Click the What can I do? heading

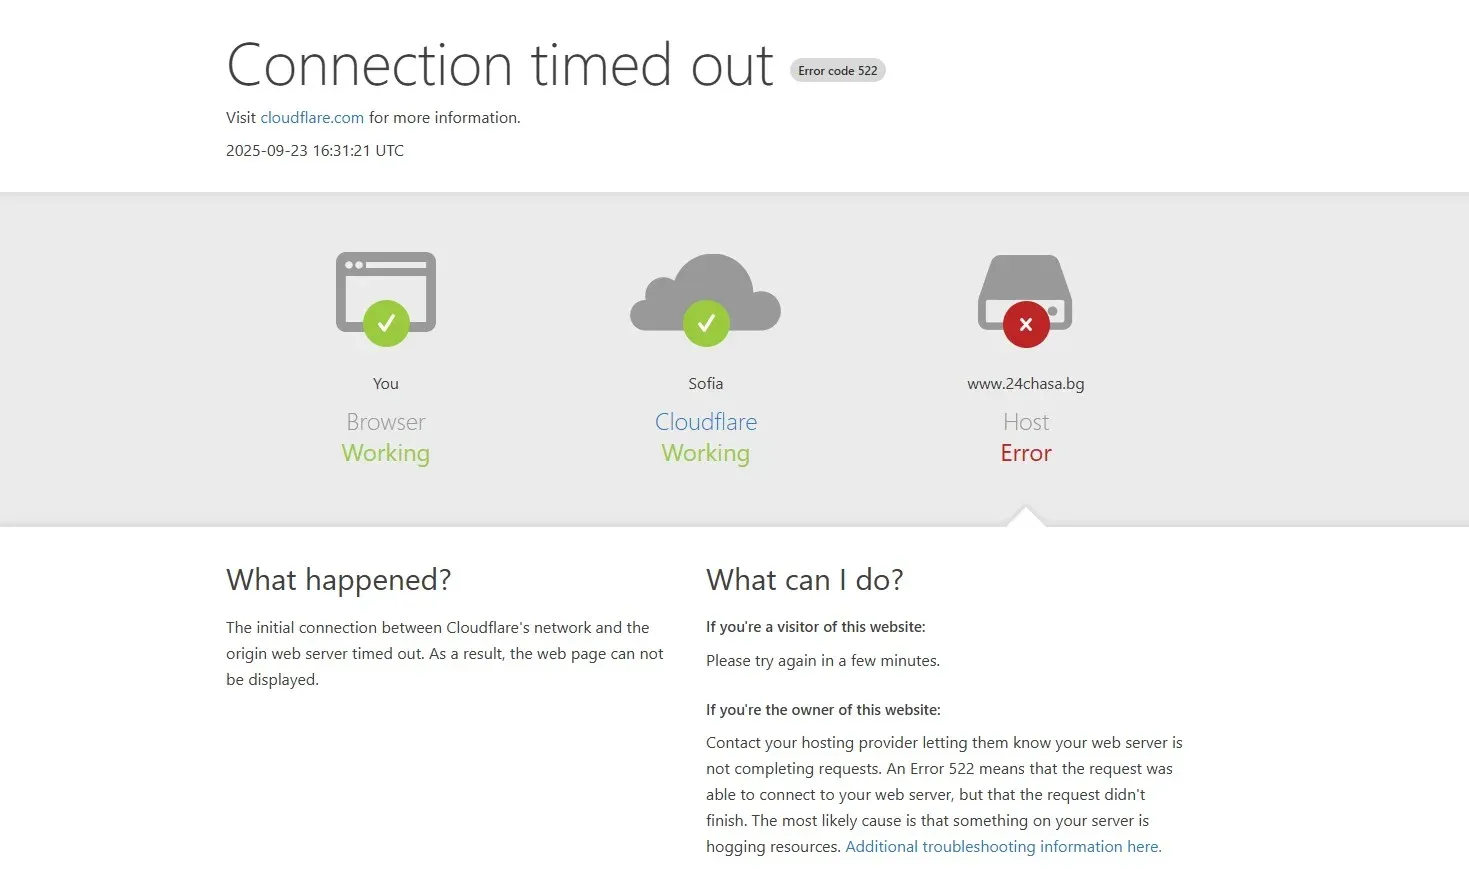coord(805,580)
